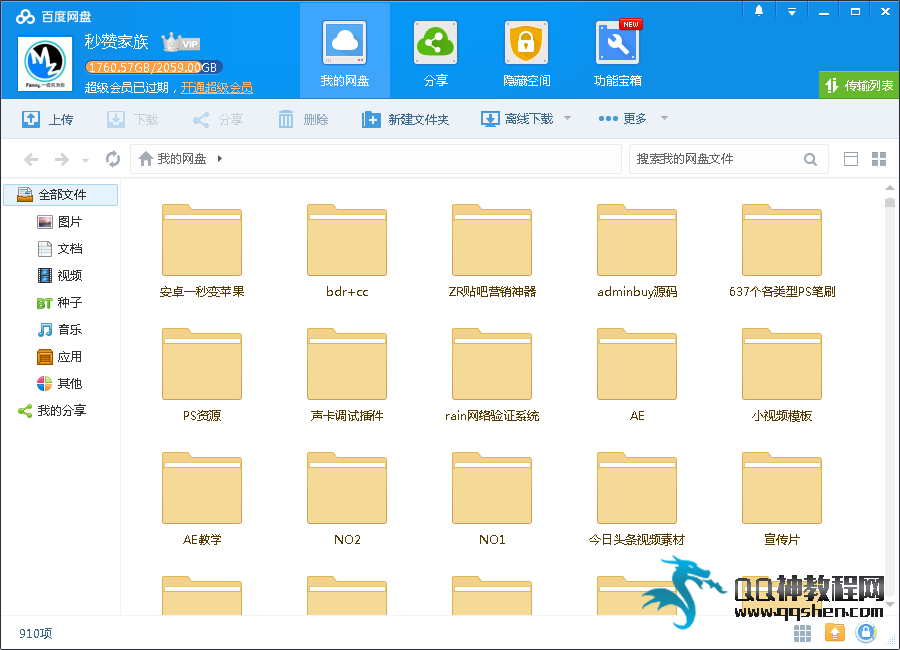Click the 下载 download button
Viewport: 900px width, 650px height.
(133, 119)
